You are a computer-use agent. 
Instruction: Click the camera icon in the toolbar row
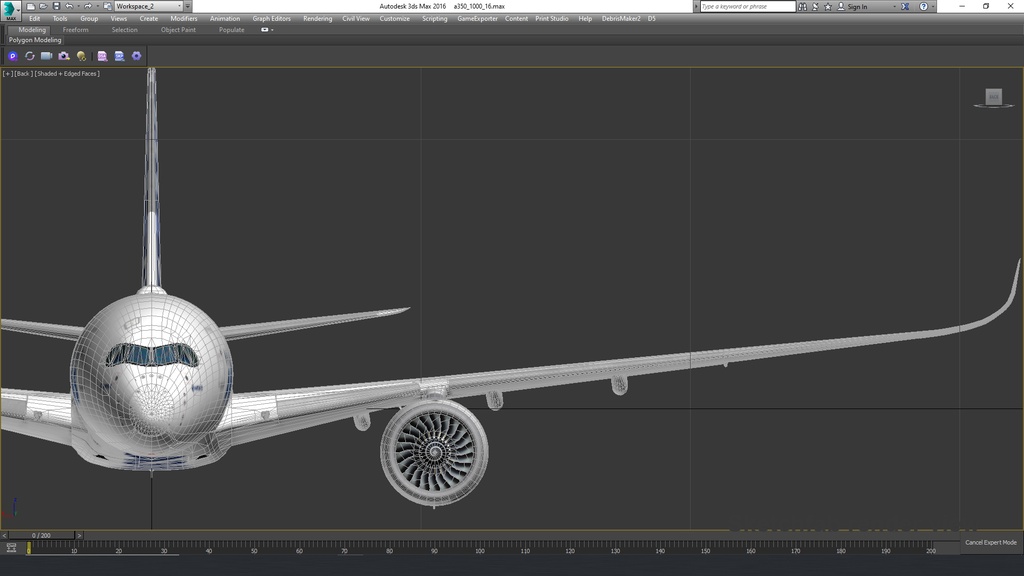64,56
